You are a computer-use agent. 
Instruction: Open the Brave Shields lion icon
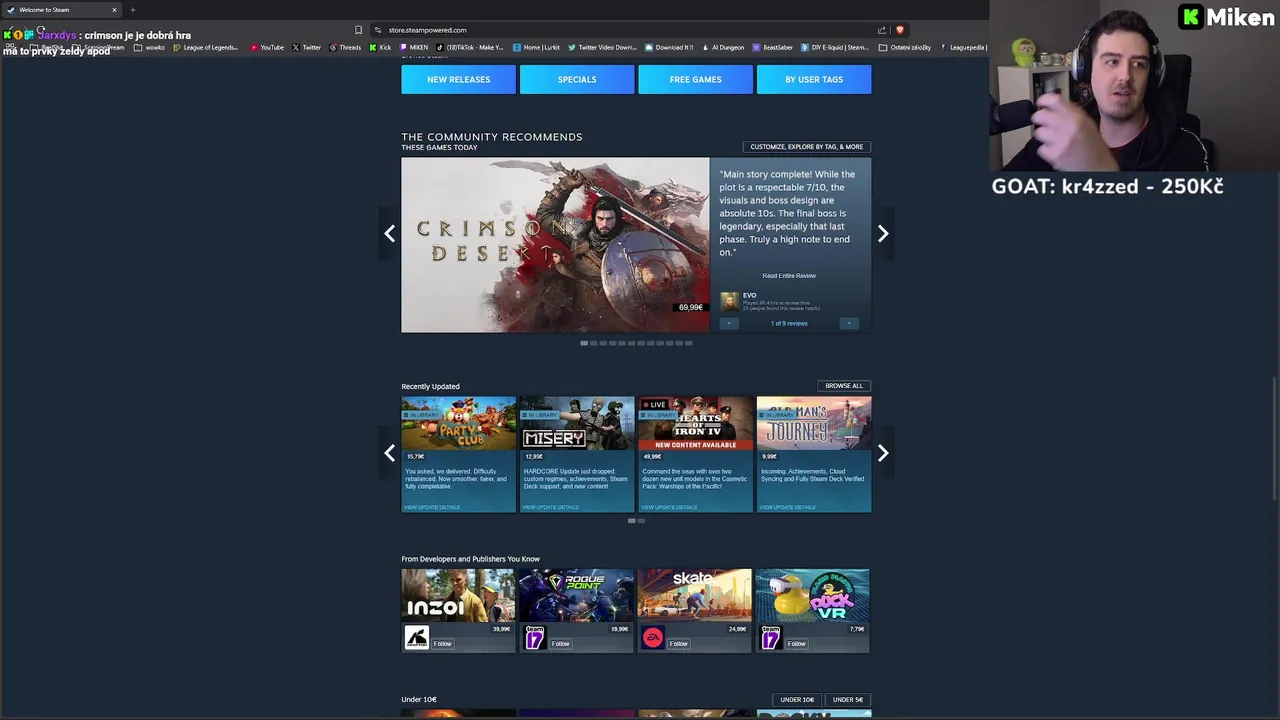(899, 30)
